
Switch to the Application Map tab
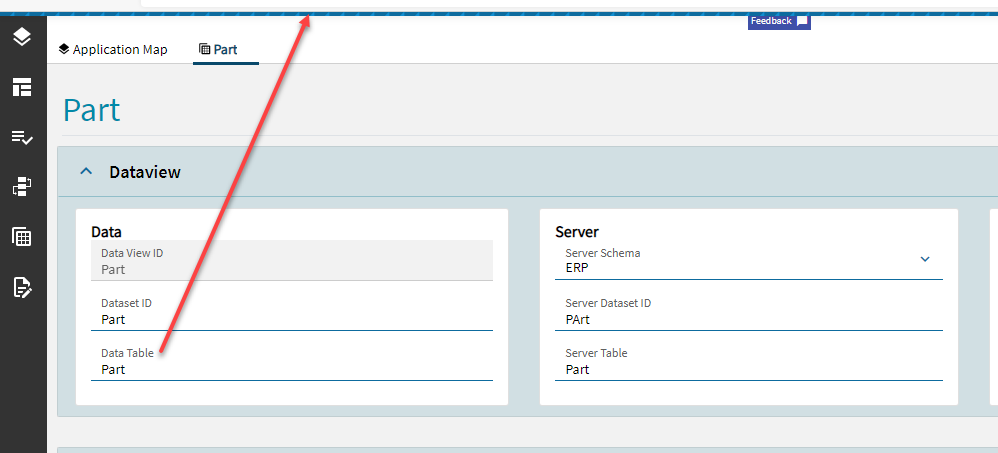click(x=113, y=50)
